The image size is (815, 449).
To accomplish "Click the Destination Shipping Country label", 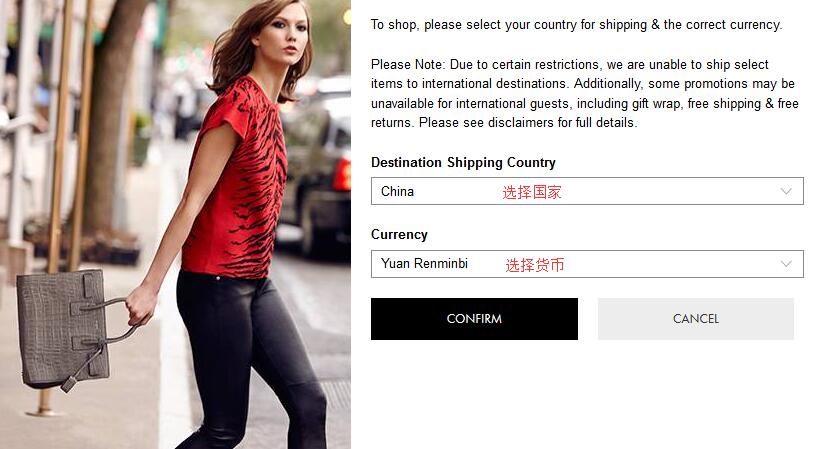I will coord(463,163).
